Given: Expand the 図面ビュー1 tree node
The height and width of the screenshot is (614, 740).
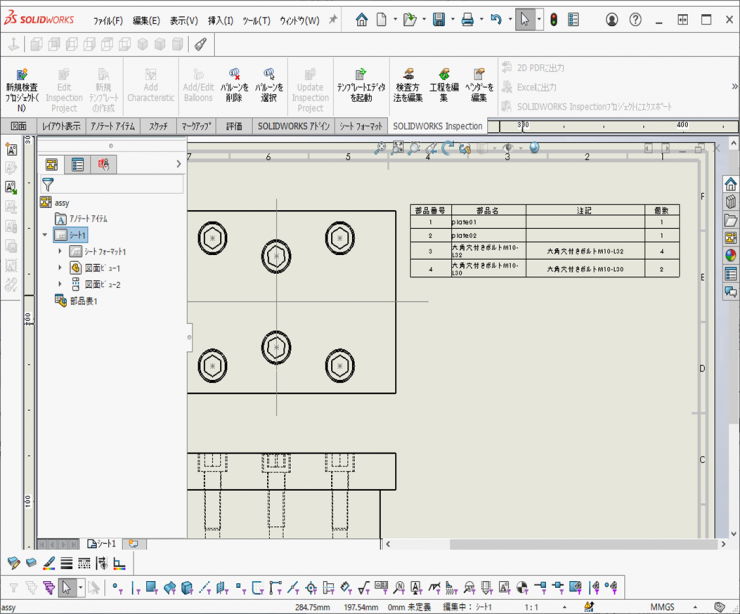Looking at the screenshot, I should tap(60, 268).
